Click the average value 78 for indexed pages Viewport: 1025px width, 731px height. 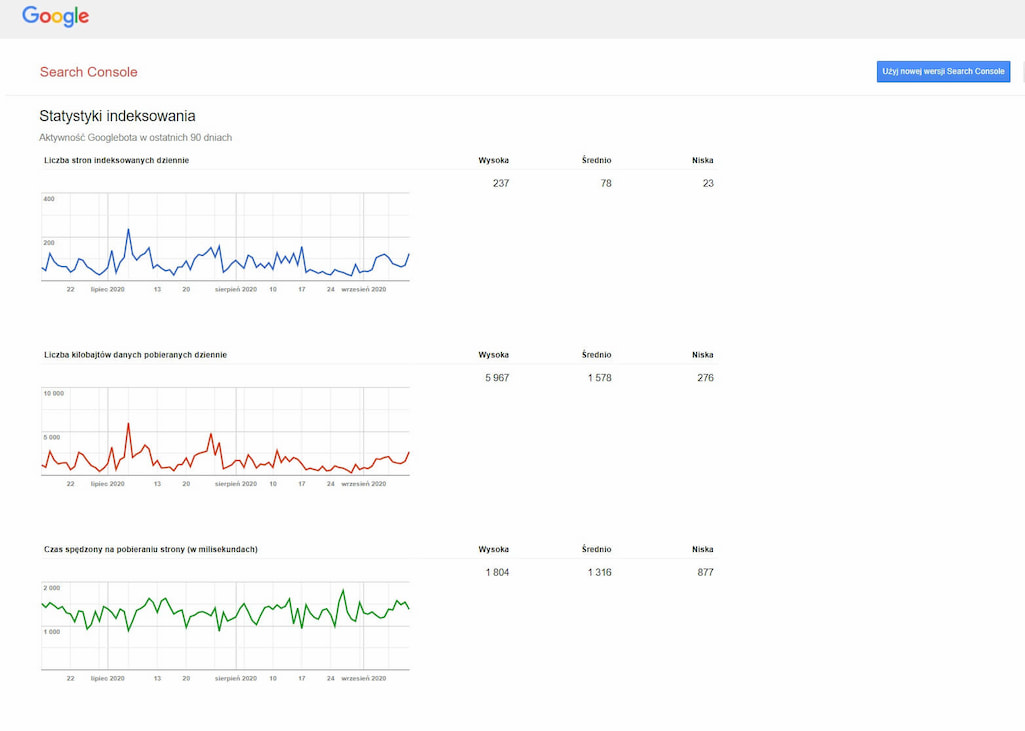[x=606, y=183]
